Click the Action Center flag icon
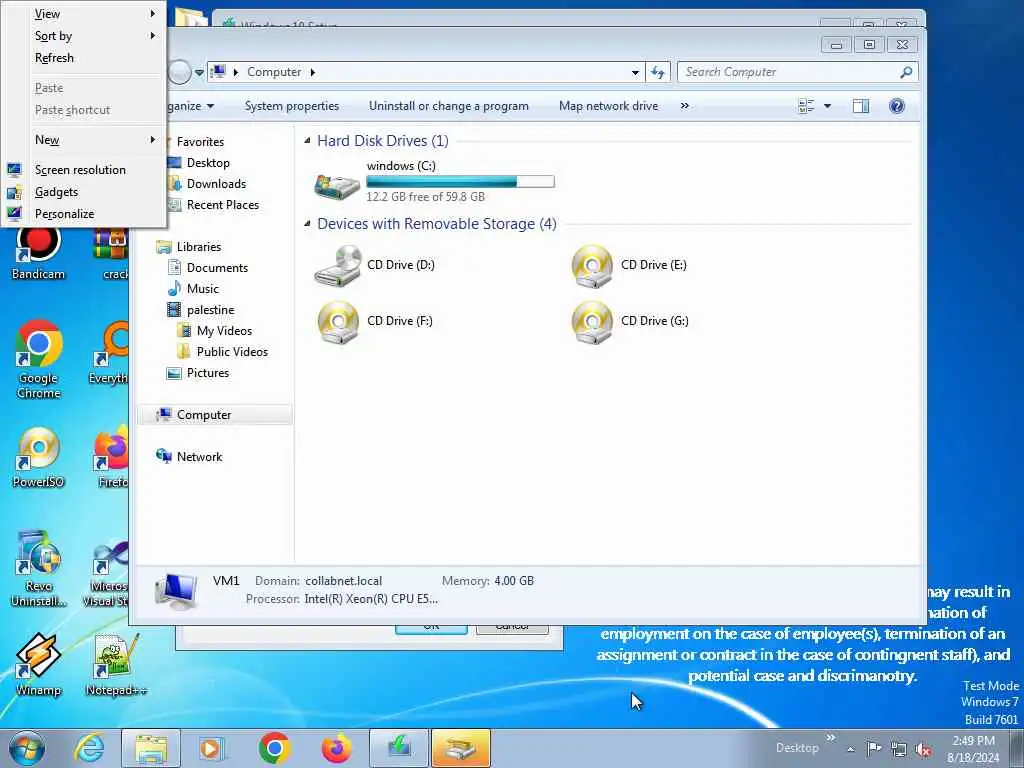 pos(874,749)
